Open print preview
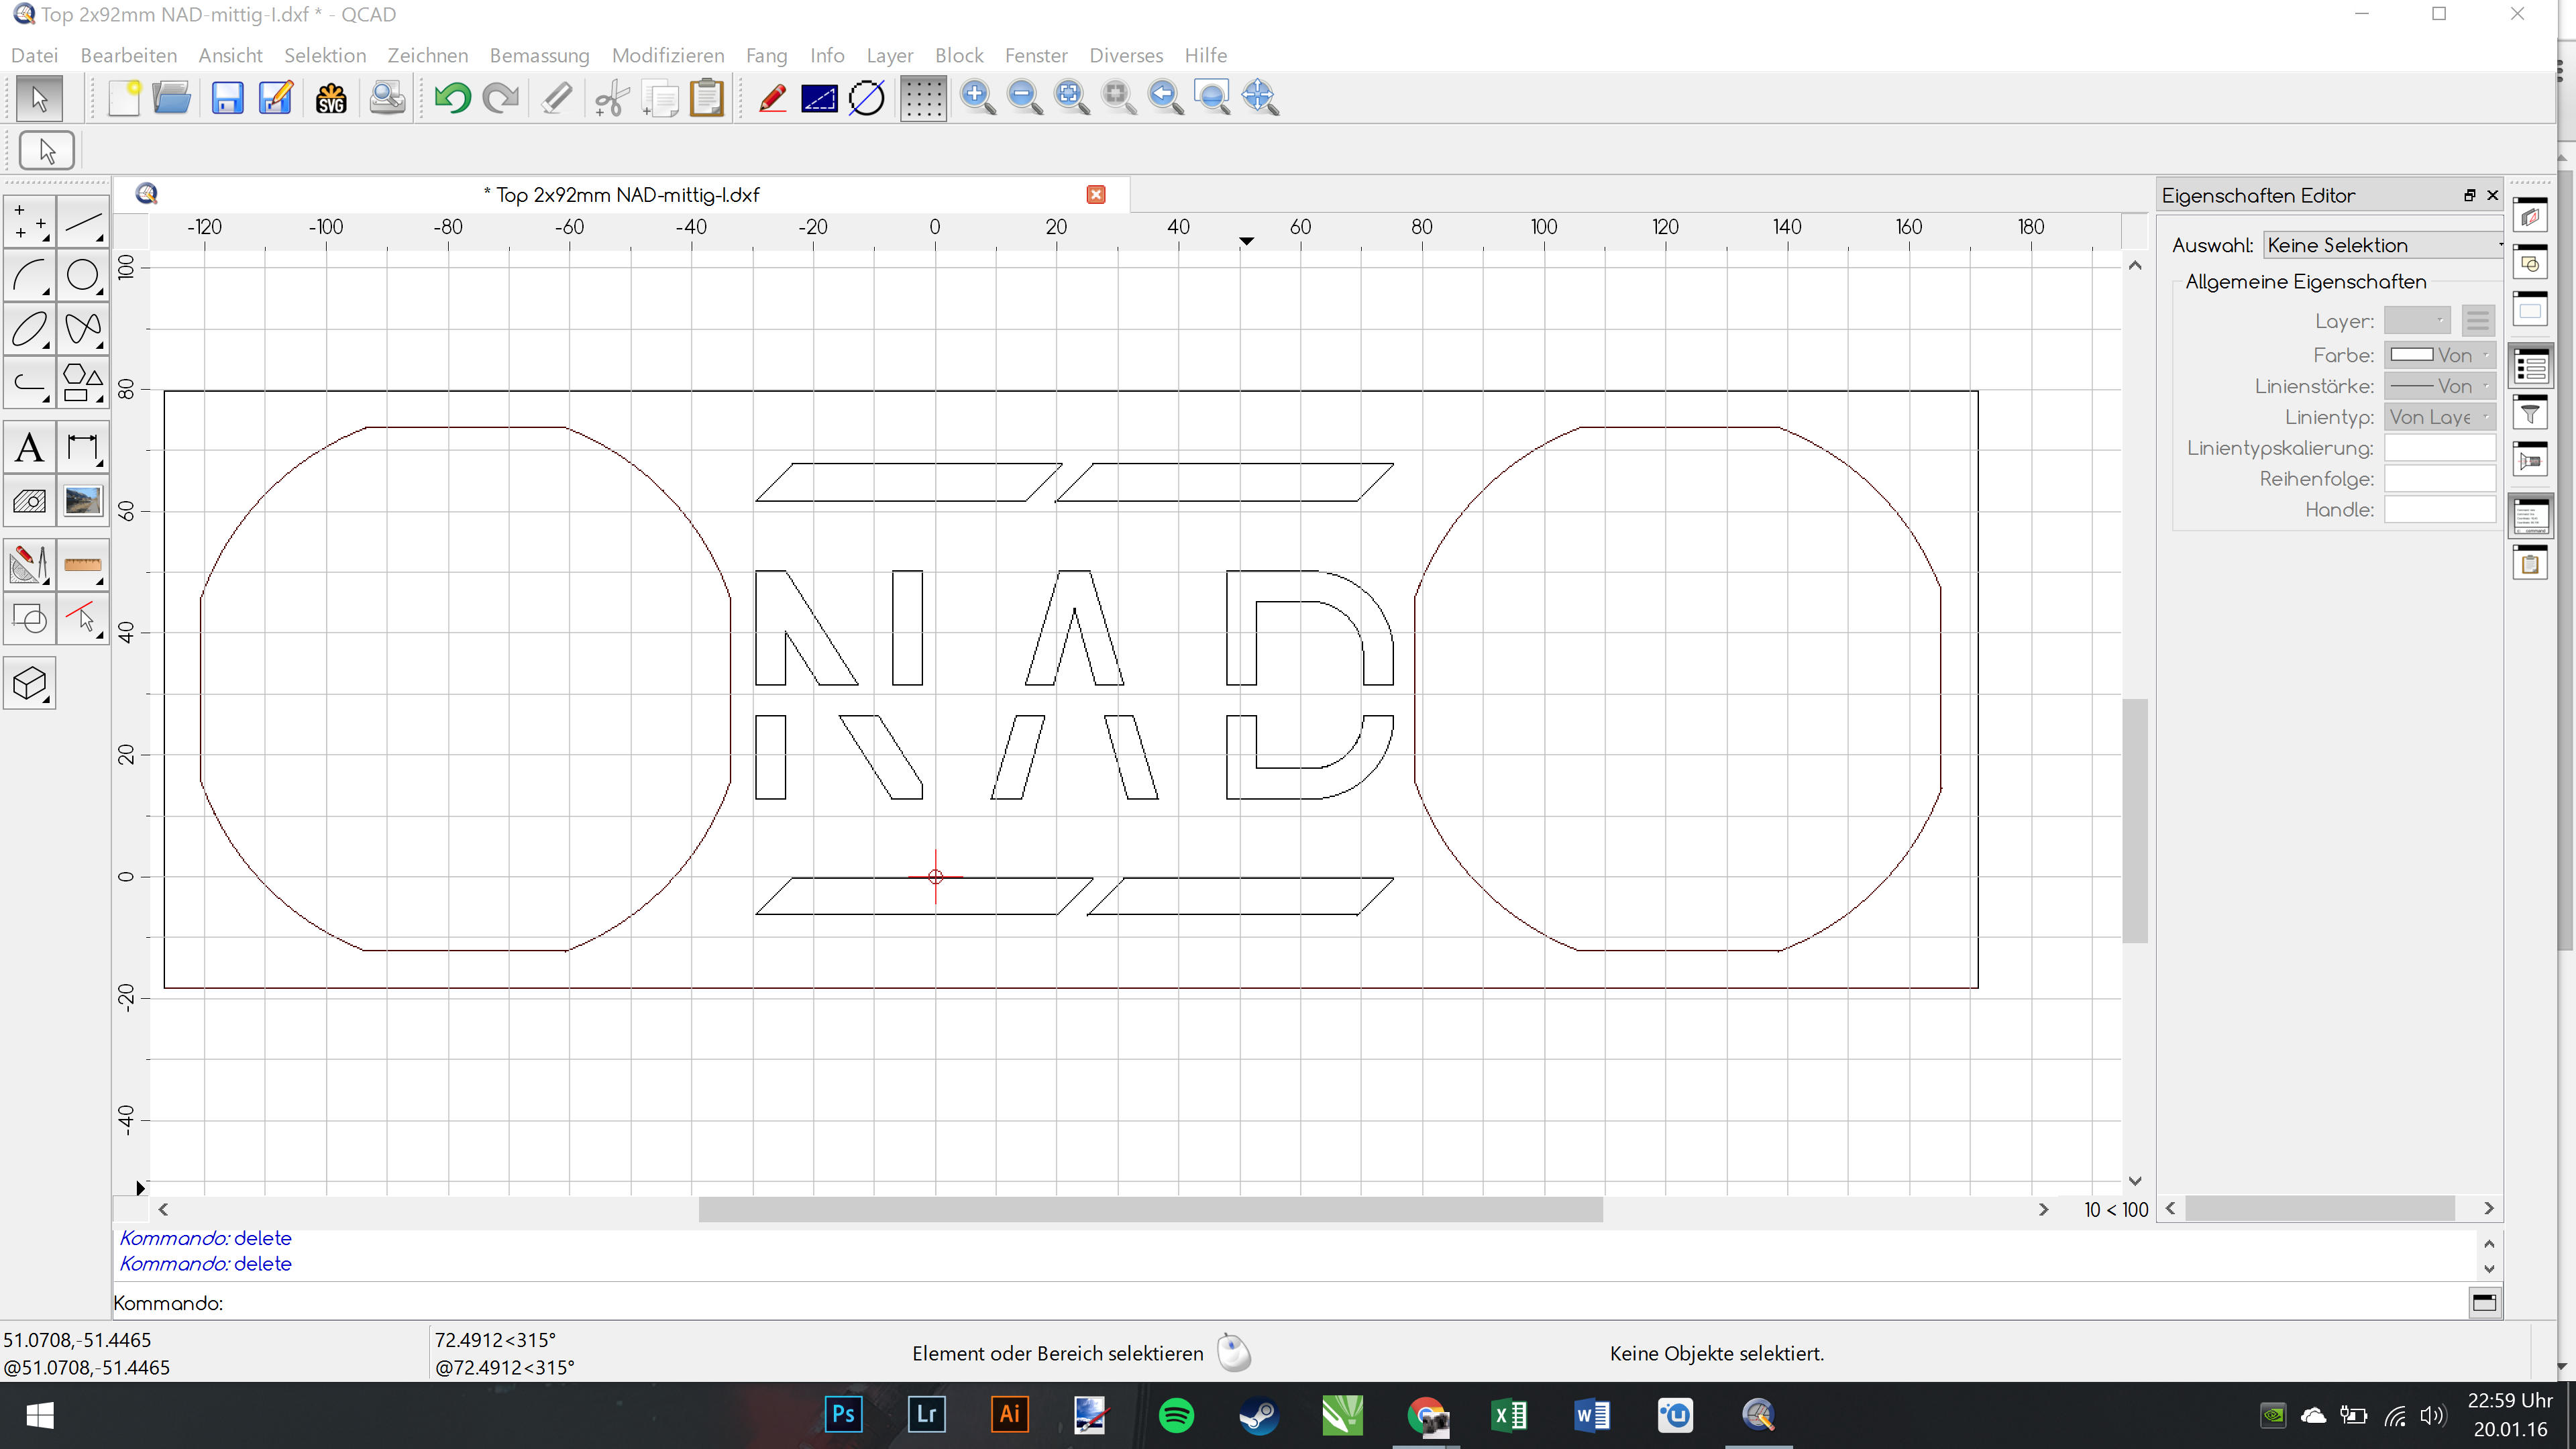Image resolution: width=2576 pixels, height=1449 pixels. click(x=387, y=98)
